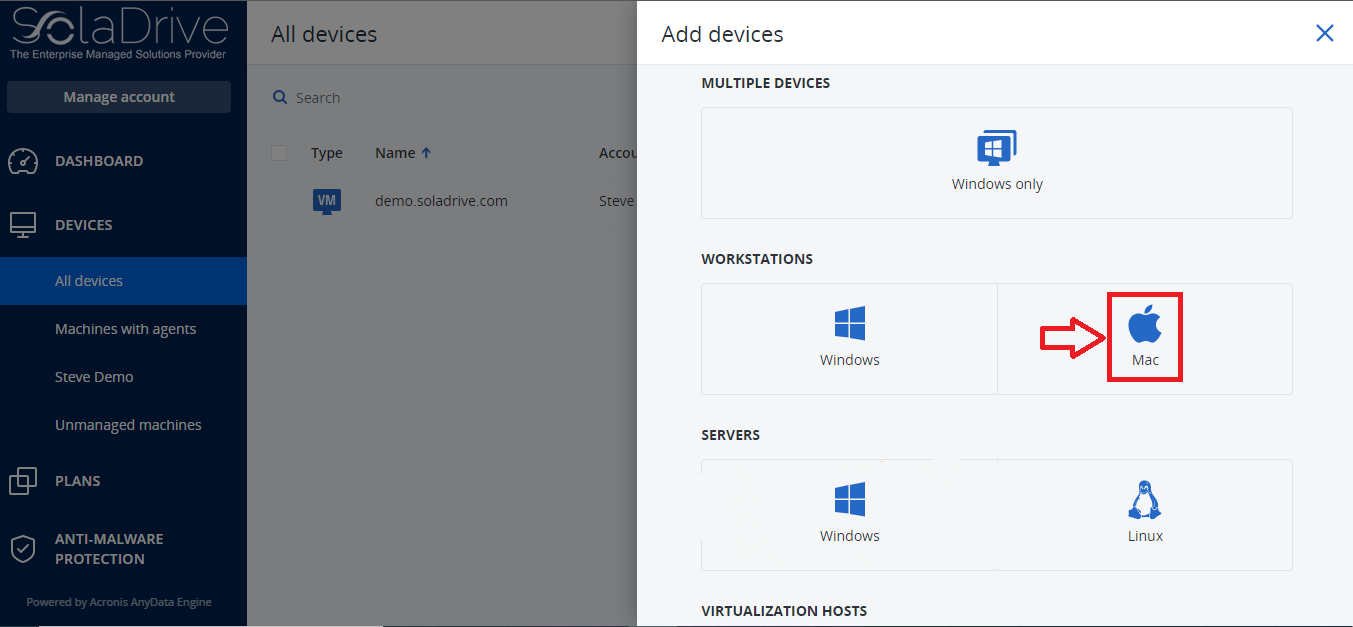The width and height of the screenshot is (1353, 627).
Task: Add a Linux server
Action: click(x=1145, y=515)
